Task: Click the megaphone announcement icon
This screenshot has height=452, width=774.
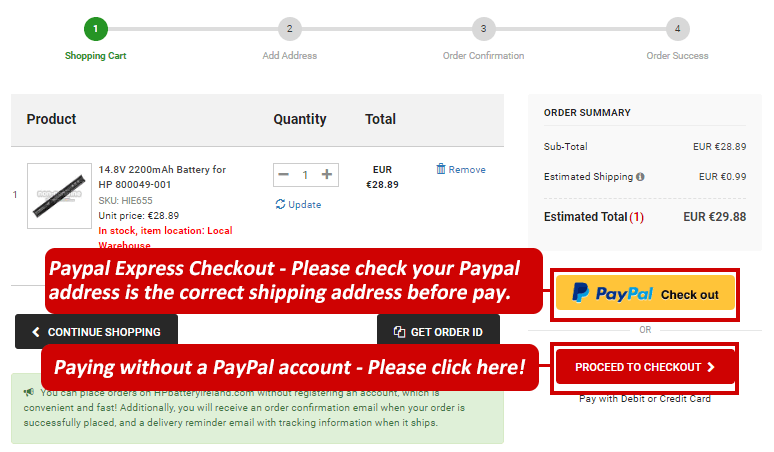Action: pos(29,392)
